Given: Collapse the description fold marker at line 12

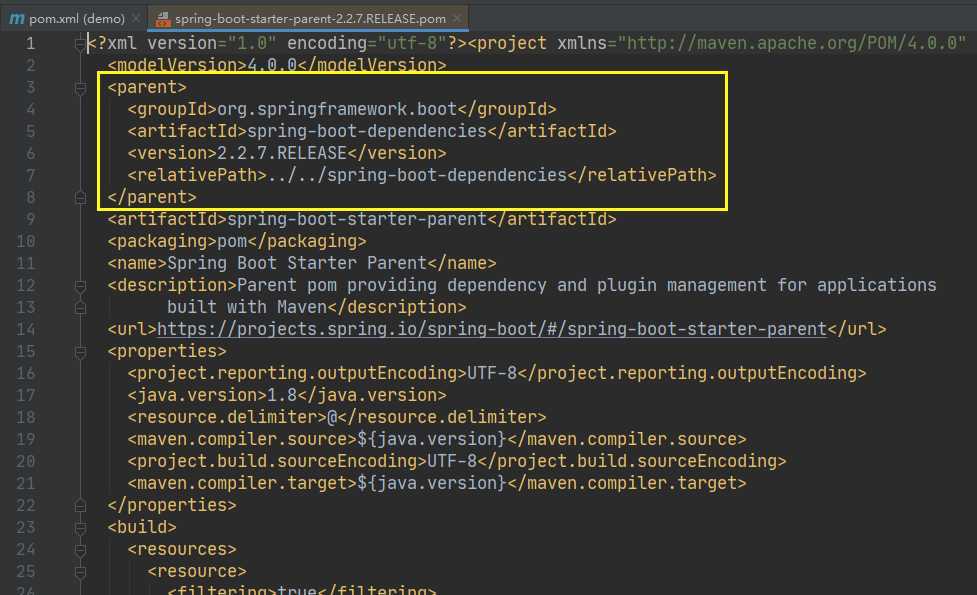Looking at the screenshot, I should (x=80, y=285).
